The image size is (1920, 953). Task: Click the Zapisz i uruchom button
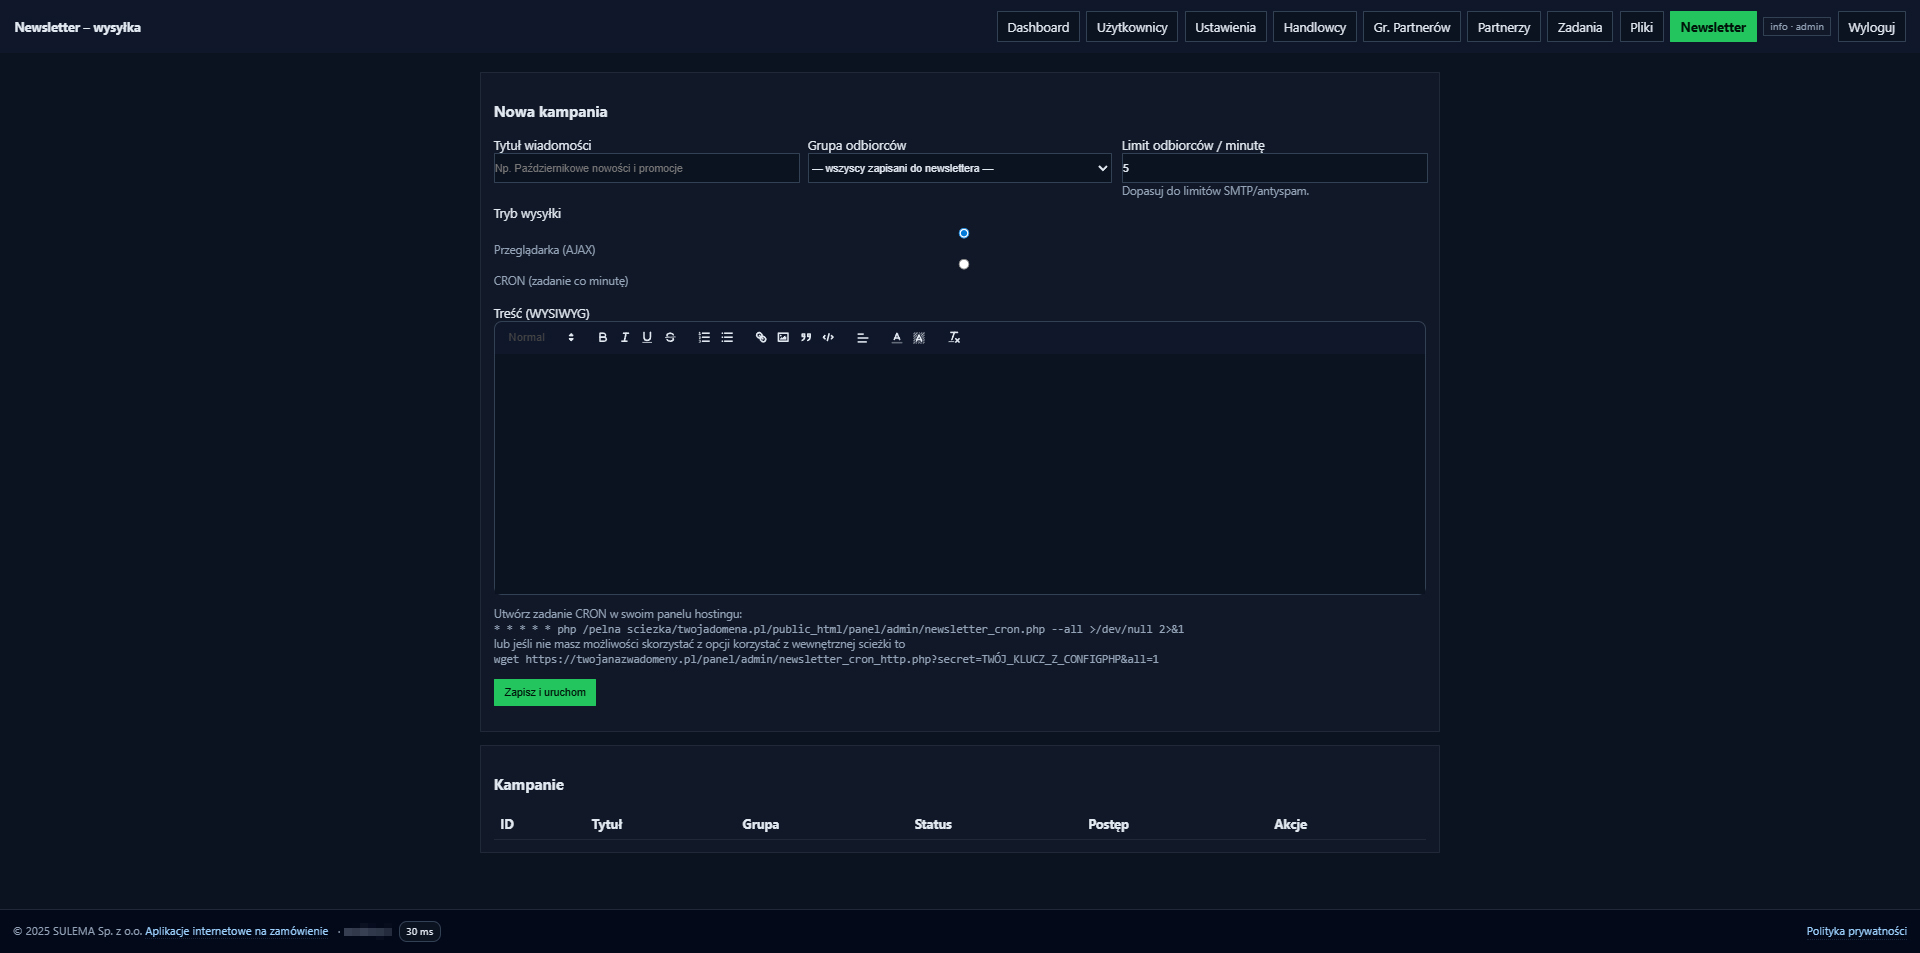click(544, 693)
